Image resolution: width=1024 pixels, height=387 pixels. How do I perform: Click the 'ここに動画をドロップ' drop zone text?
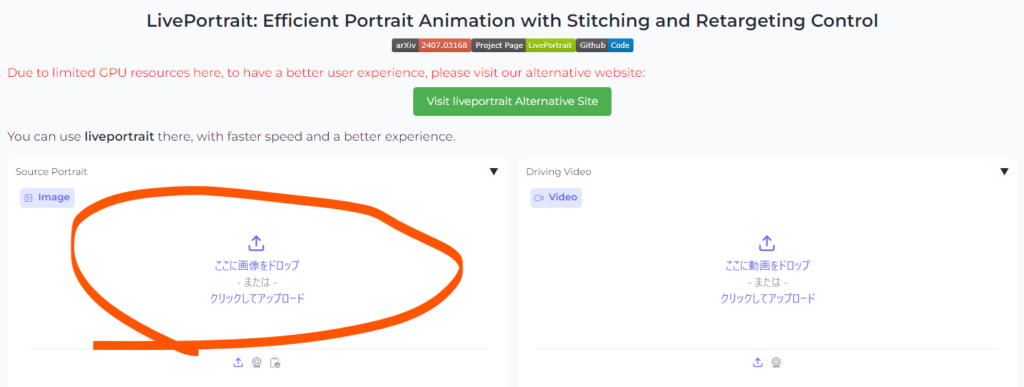767,266
